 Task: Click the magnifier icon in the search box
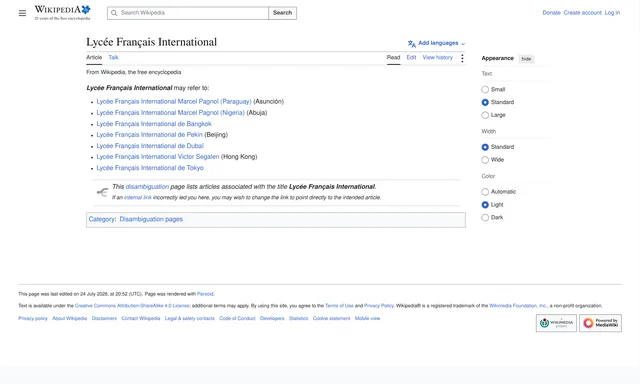click(x=114, y=13)
